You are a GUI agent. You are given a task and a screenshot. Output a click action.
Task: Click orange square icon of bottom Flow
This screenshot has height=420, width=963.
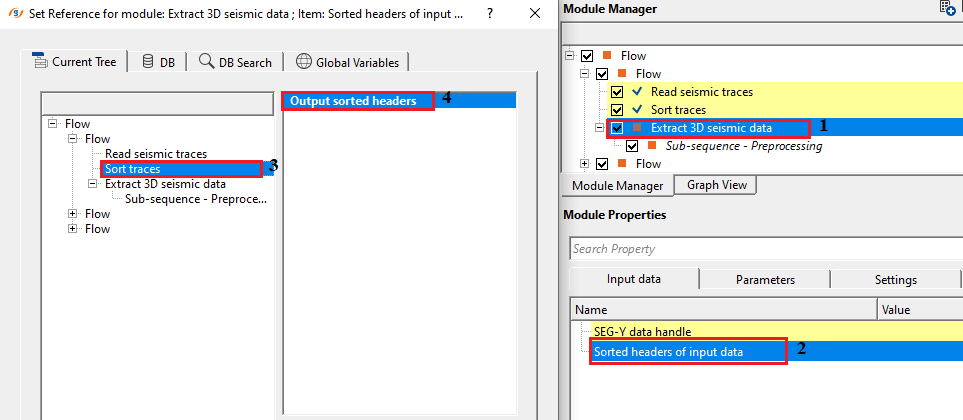623,164
